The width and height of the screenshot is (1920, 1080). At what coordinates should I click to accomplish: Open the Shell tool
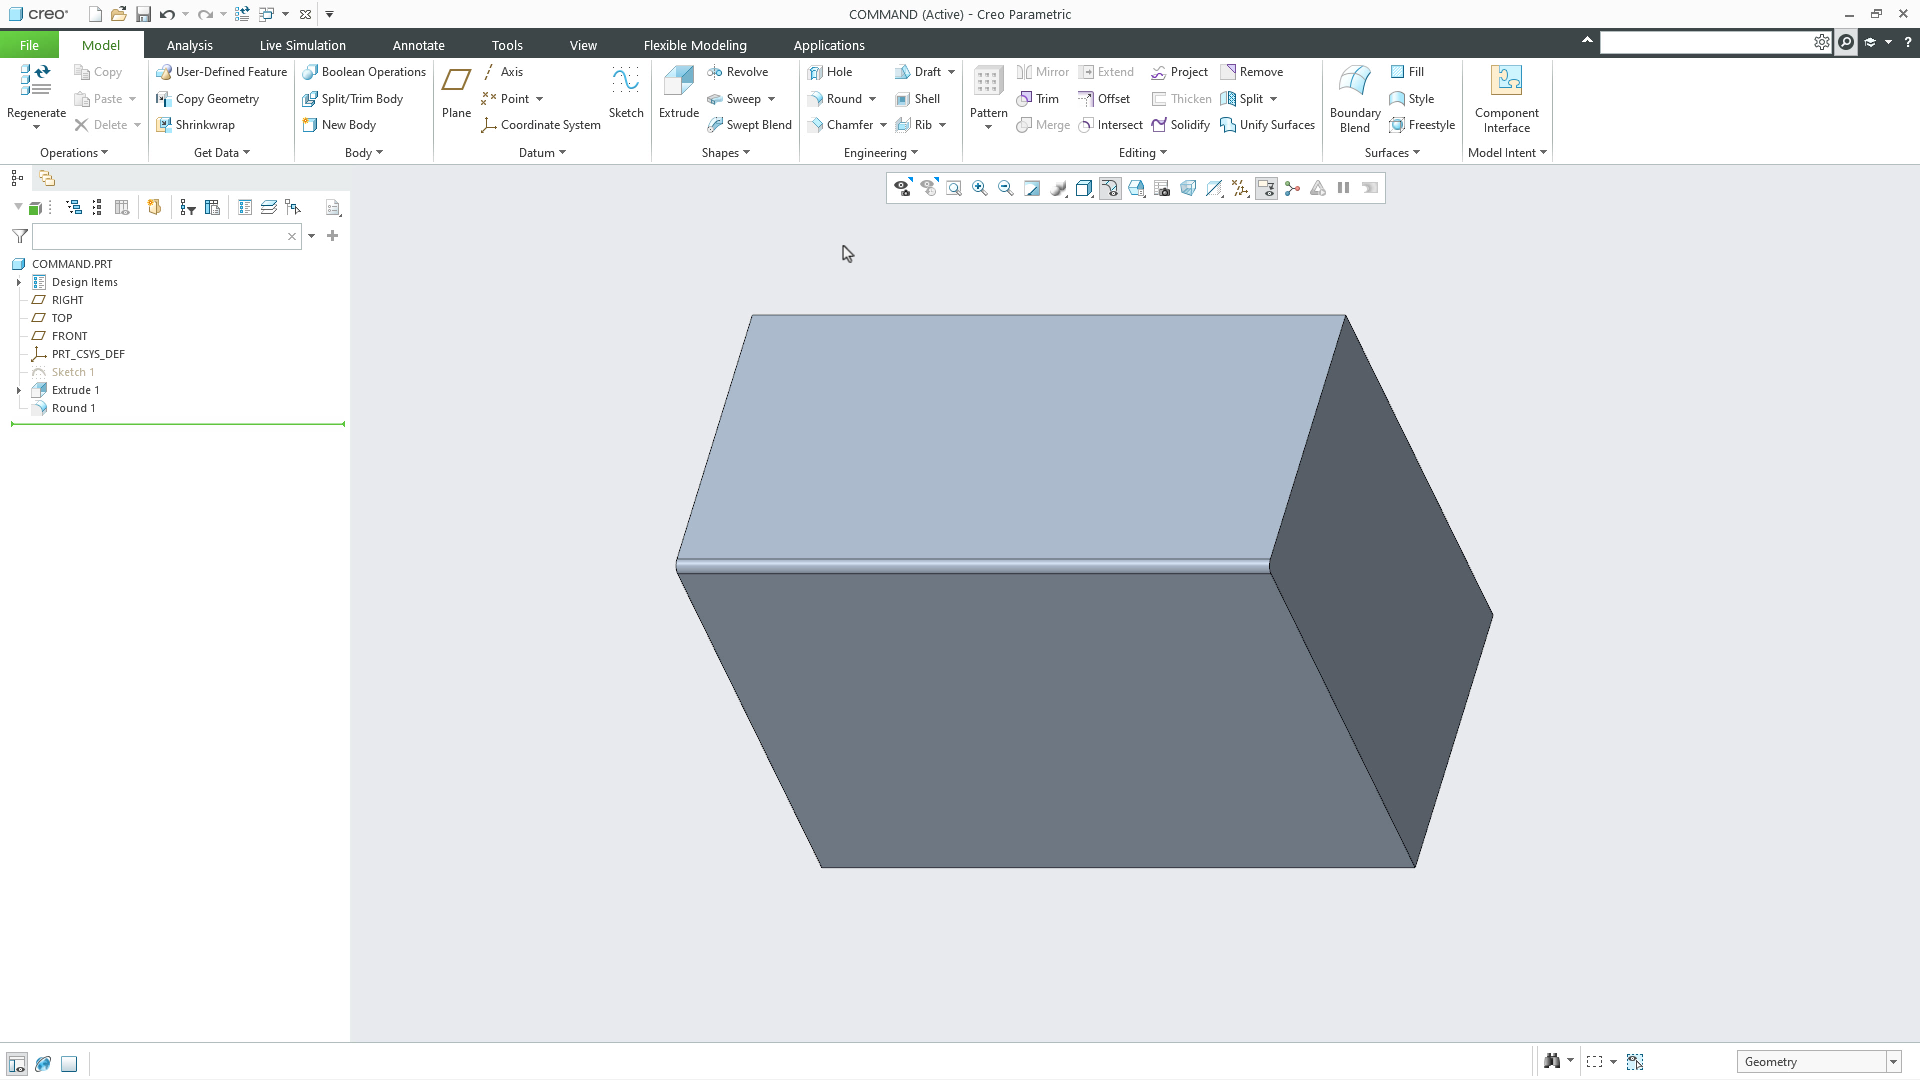click(919, 98)
